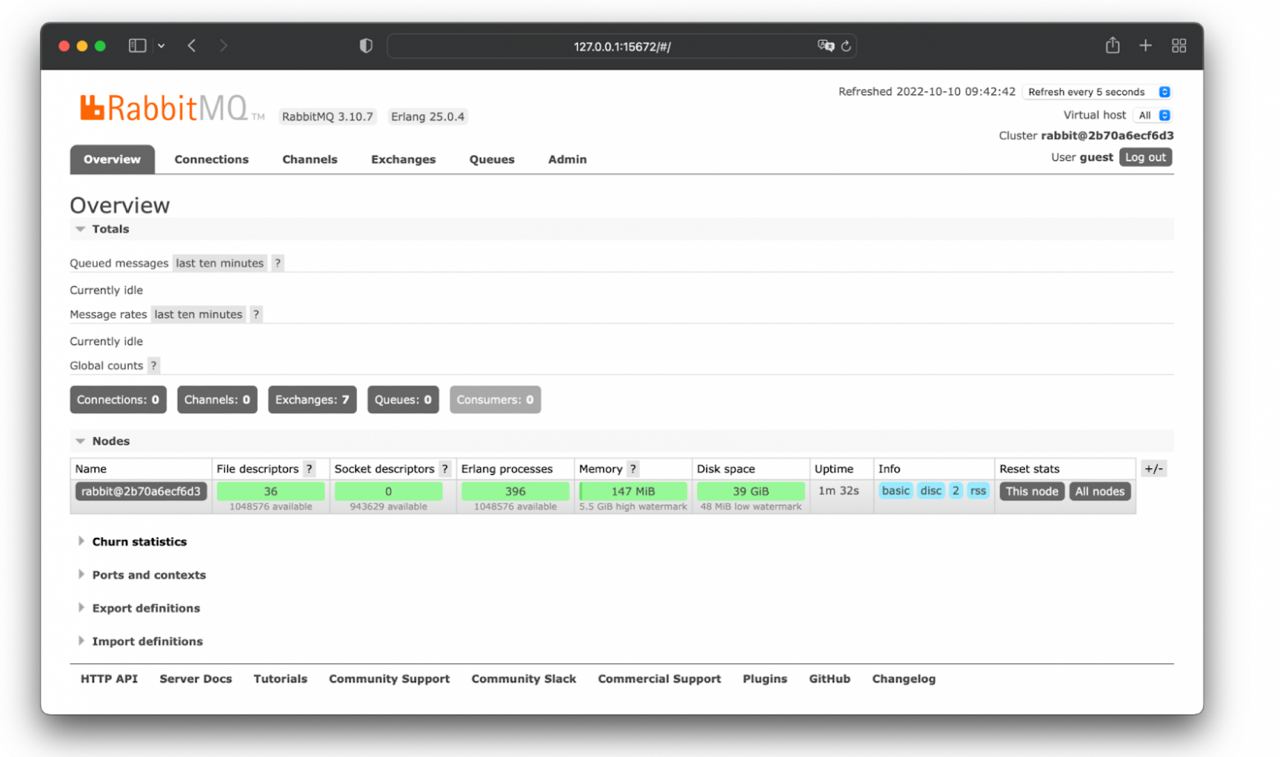Viewport: 1280px width, 757px height.
Task: Open the Safari share icon
Action: coord(1113,45)
